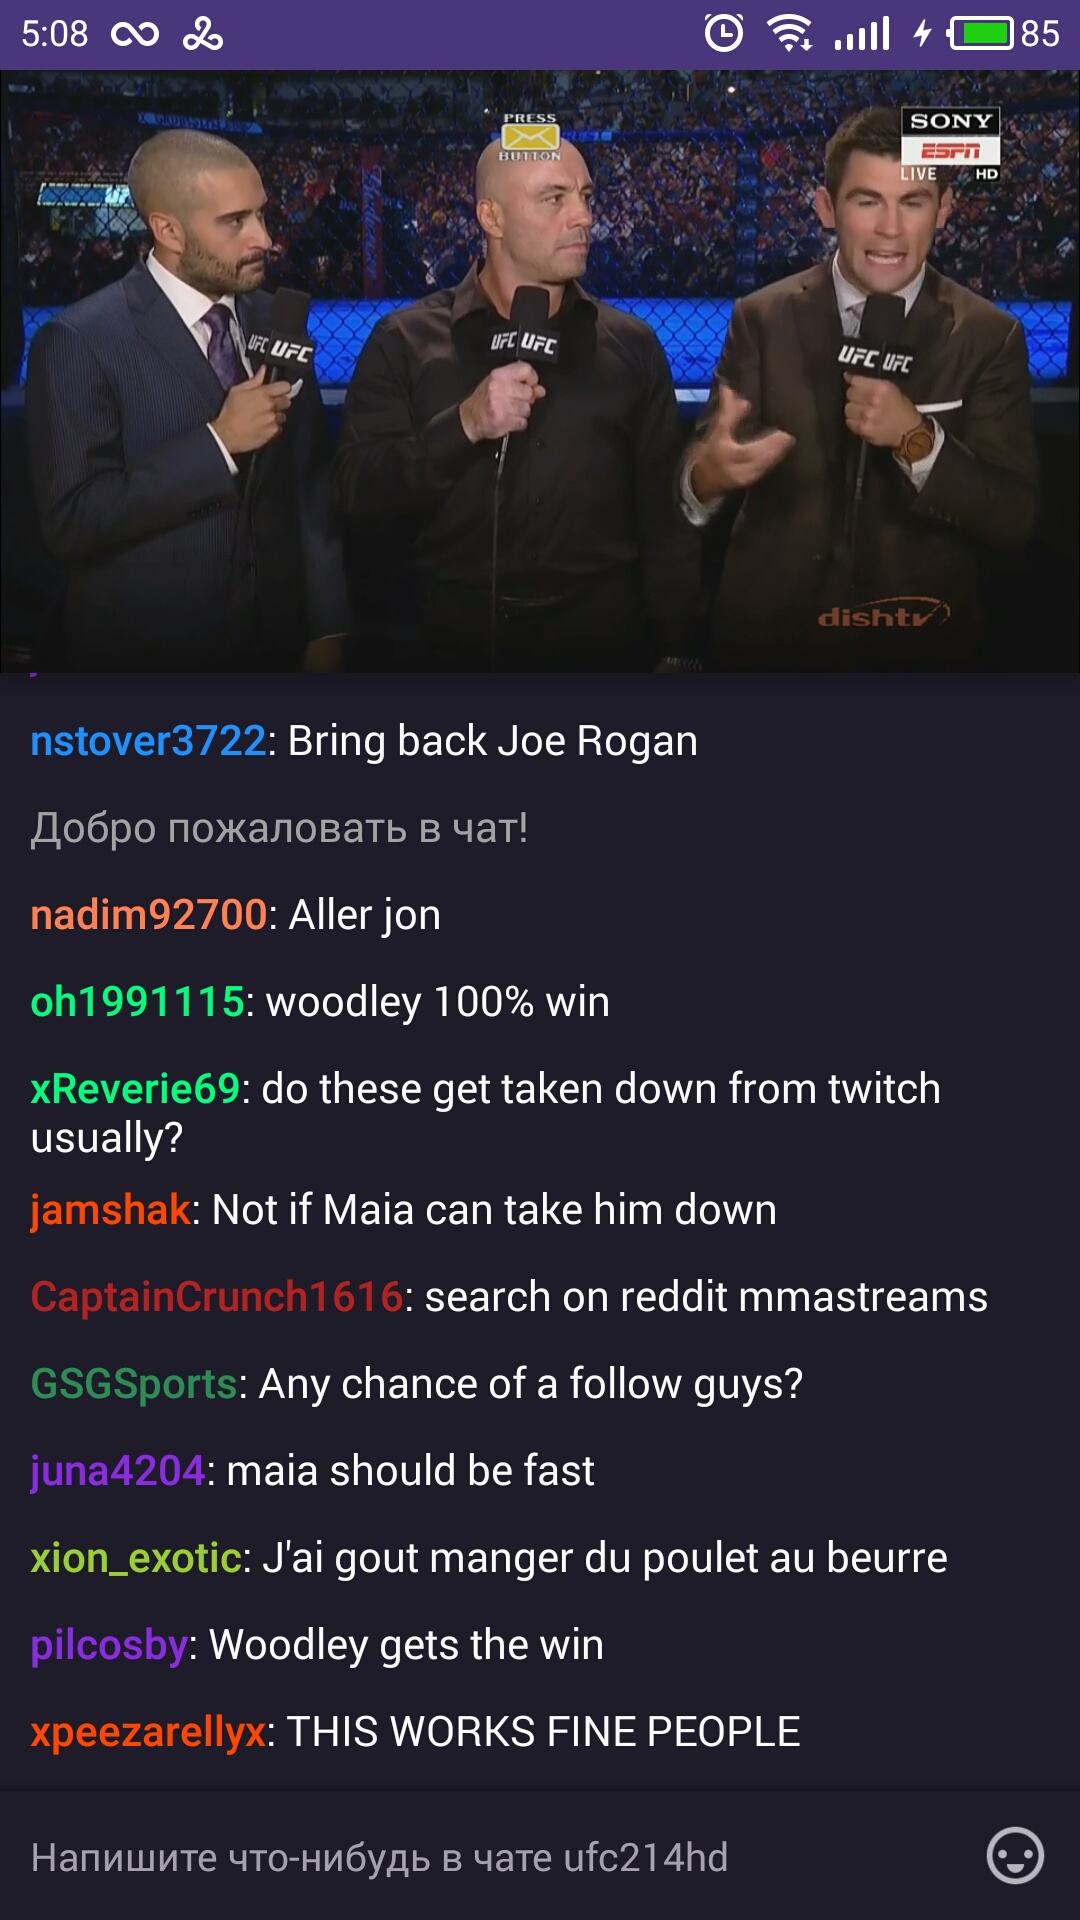
Task: Tap the live video stream player
Action: pos(540,371)
